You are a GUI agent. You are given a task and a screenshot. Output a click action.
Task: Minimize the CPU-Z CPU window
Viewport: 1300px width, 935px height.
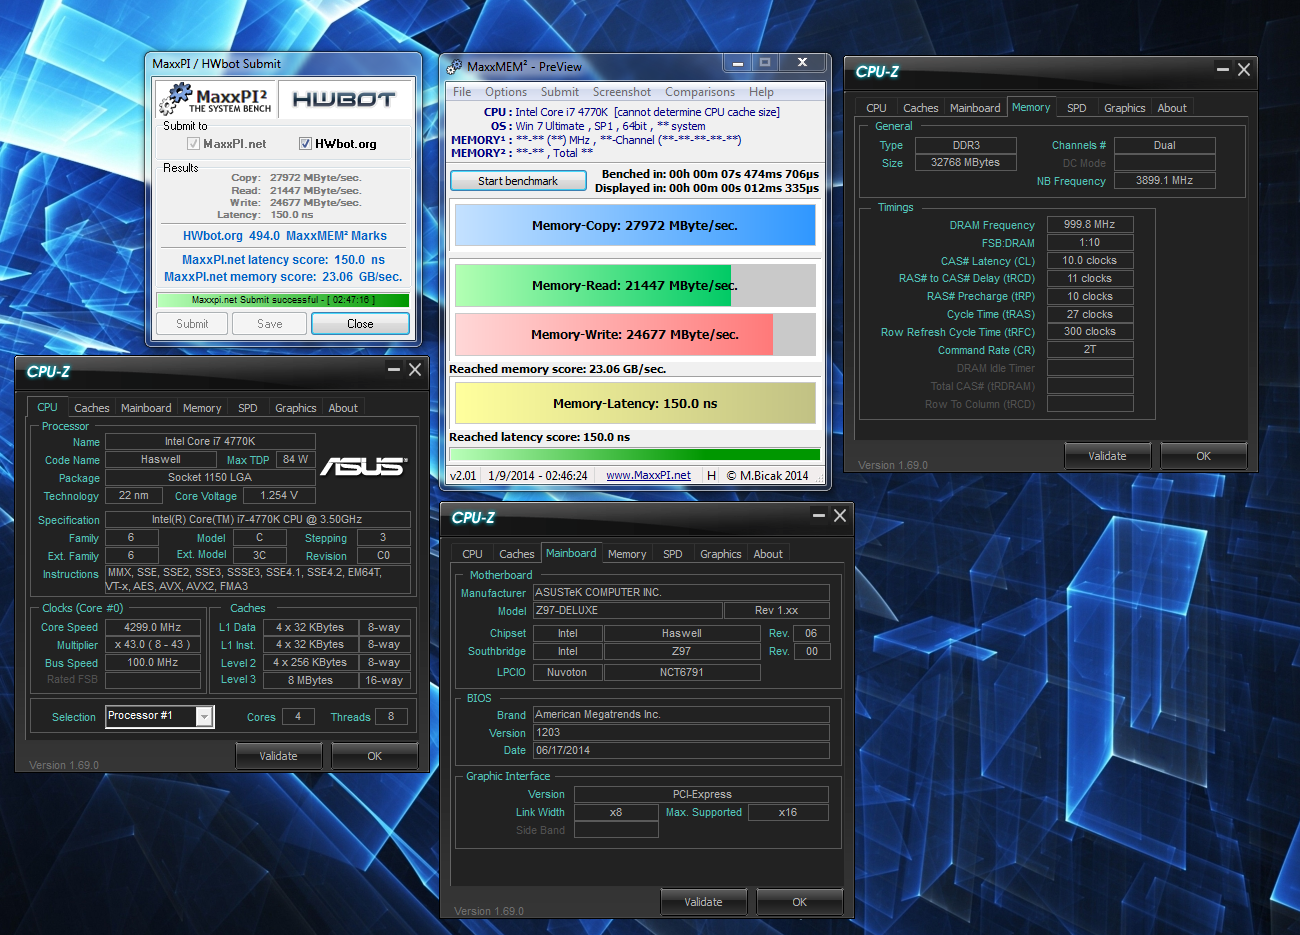click(x=393, y=369)
